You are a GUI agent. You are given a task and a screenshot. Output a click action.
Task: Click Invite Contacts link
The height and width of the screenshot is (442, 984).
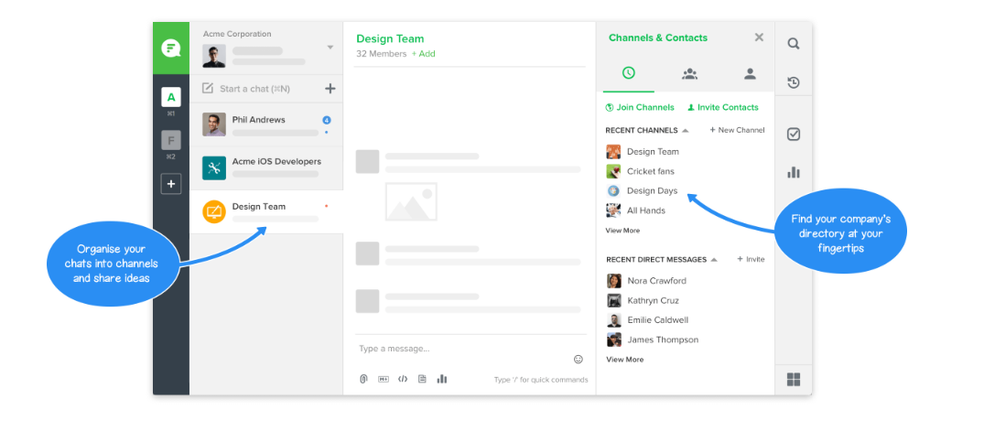(723, 107)
